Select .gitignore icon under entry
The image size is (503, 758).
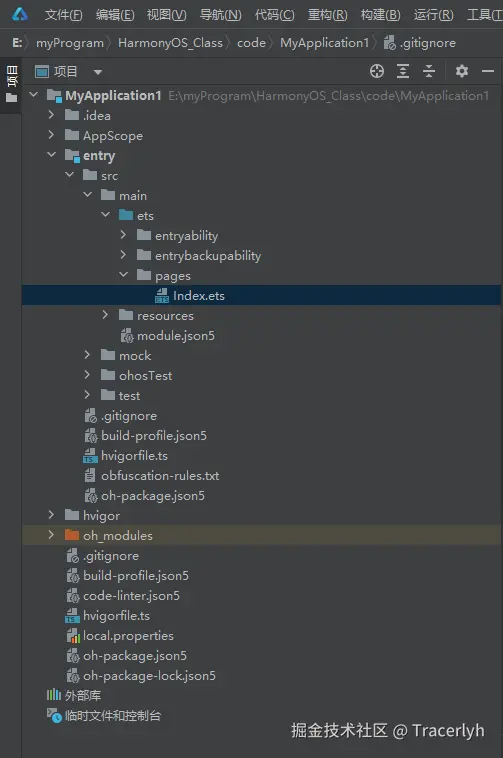click(90, 416)
